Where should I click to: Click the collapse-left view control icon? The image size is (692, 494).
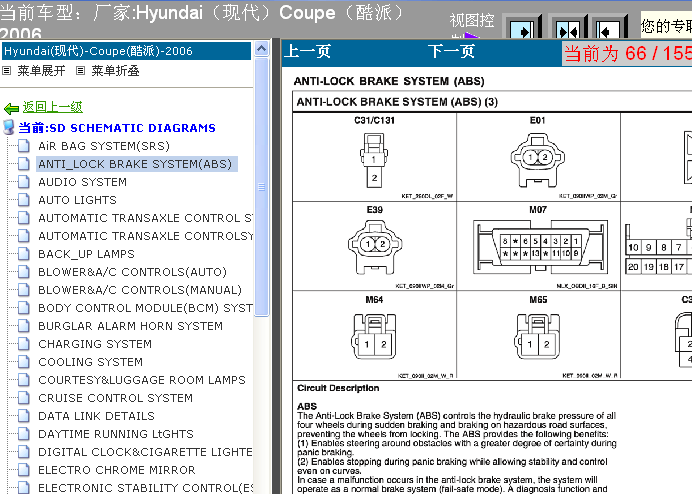click(609, 28)
